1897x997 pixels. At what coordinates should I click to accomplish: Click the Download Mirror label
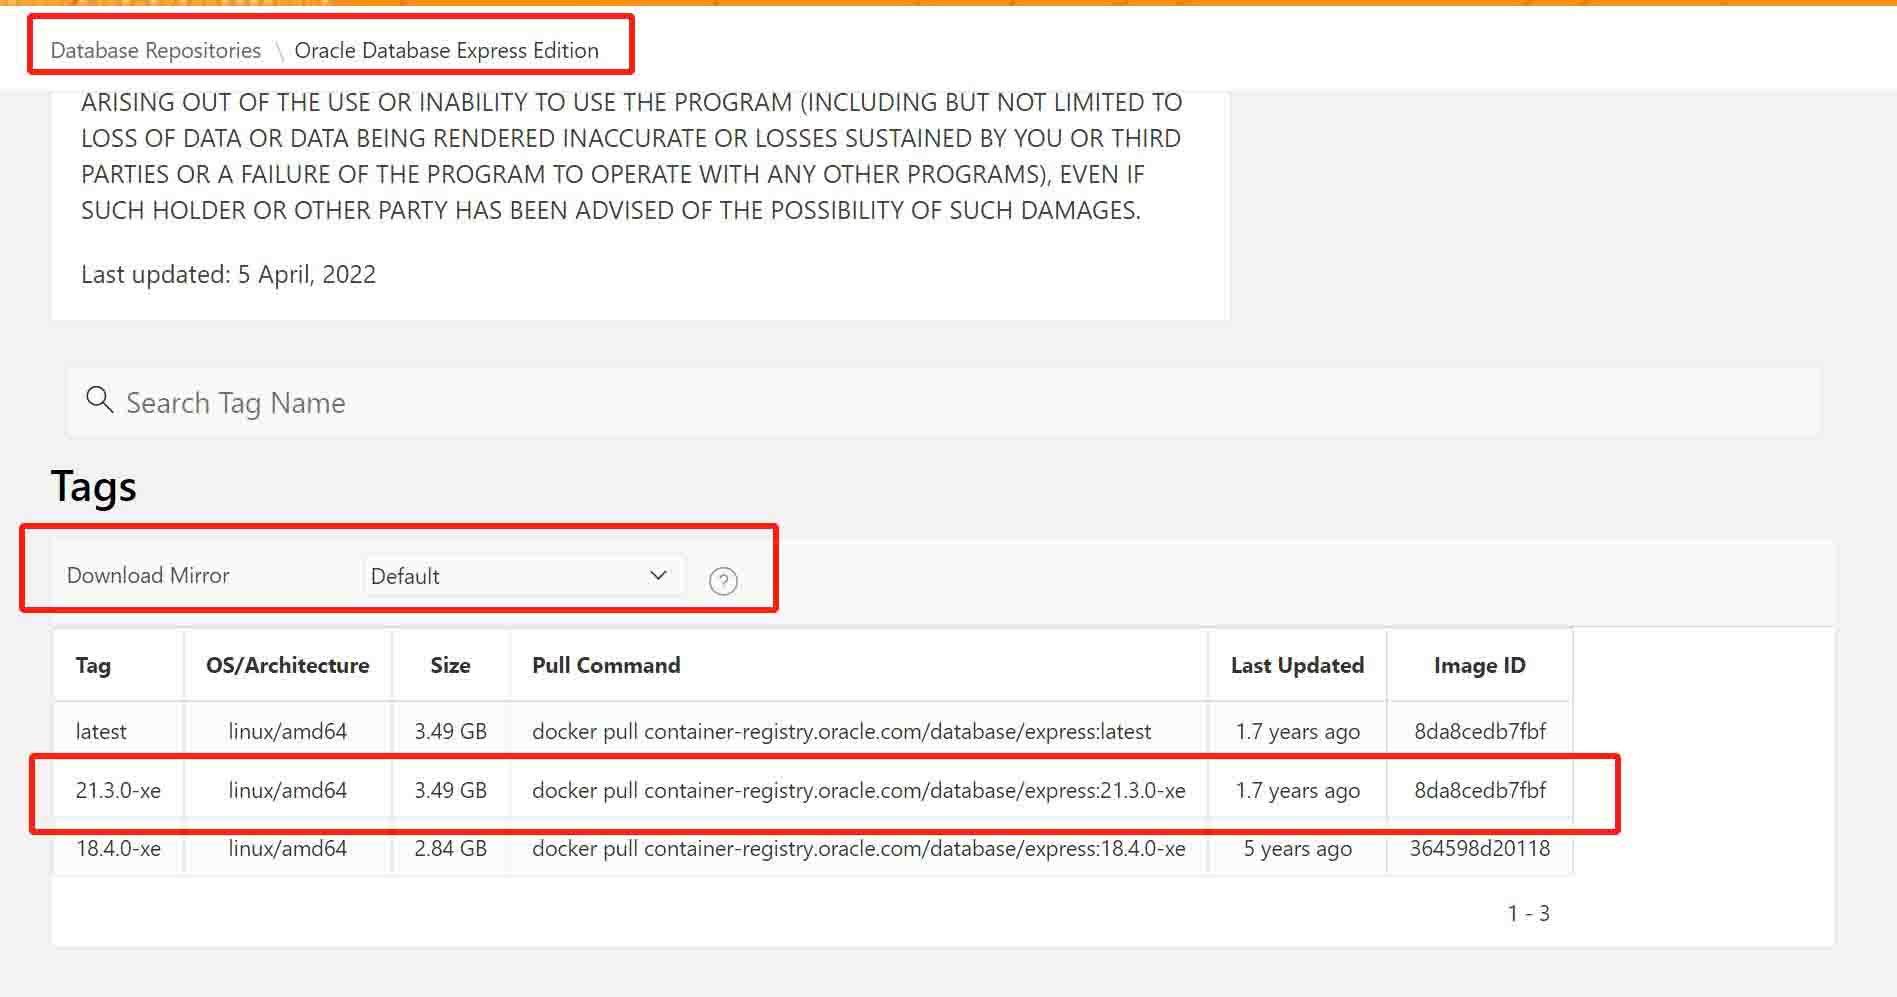[x=148, y=575]
